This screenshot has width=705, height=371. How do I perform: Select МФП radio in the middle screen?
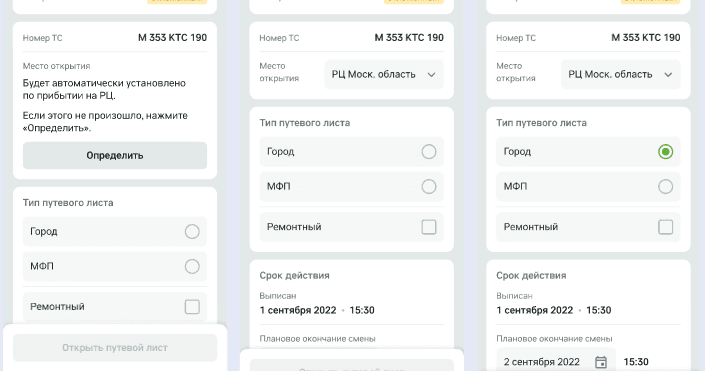click(429, 186)
